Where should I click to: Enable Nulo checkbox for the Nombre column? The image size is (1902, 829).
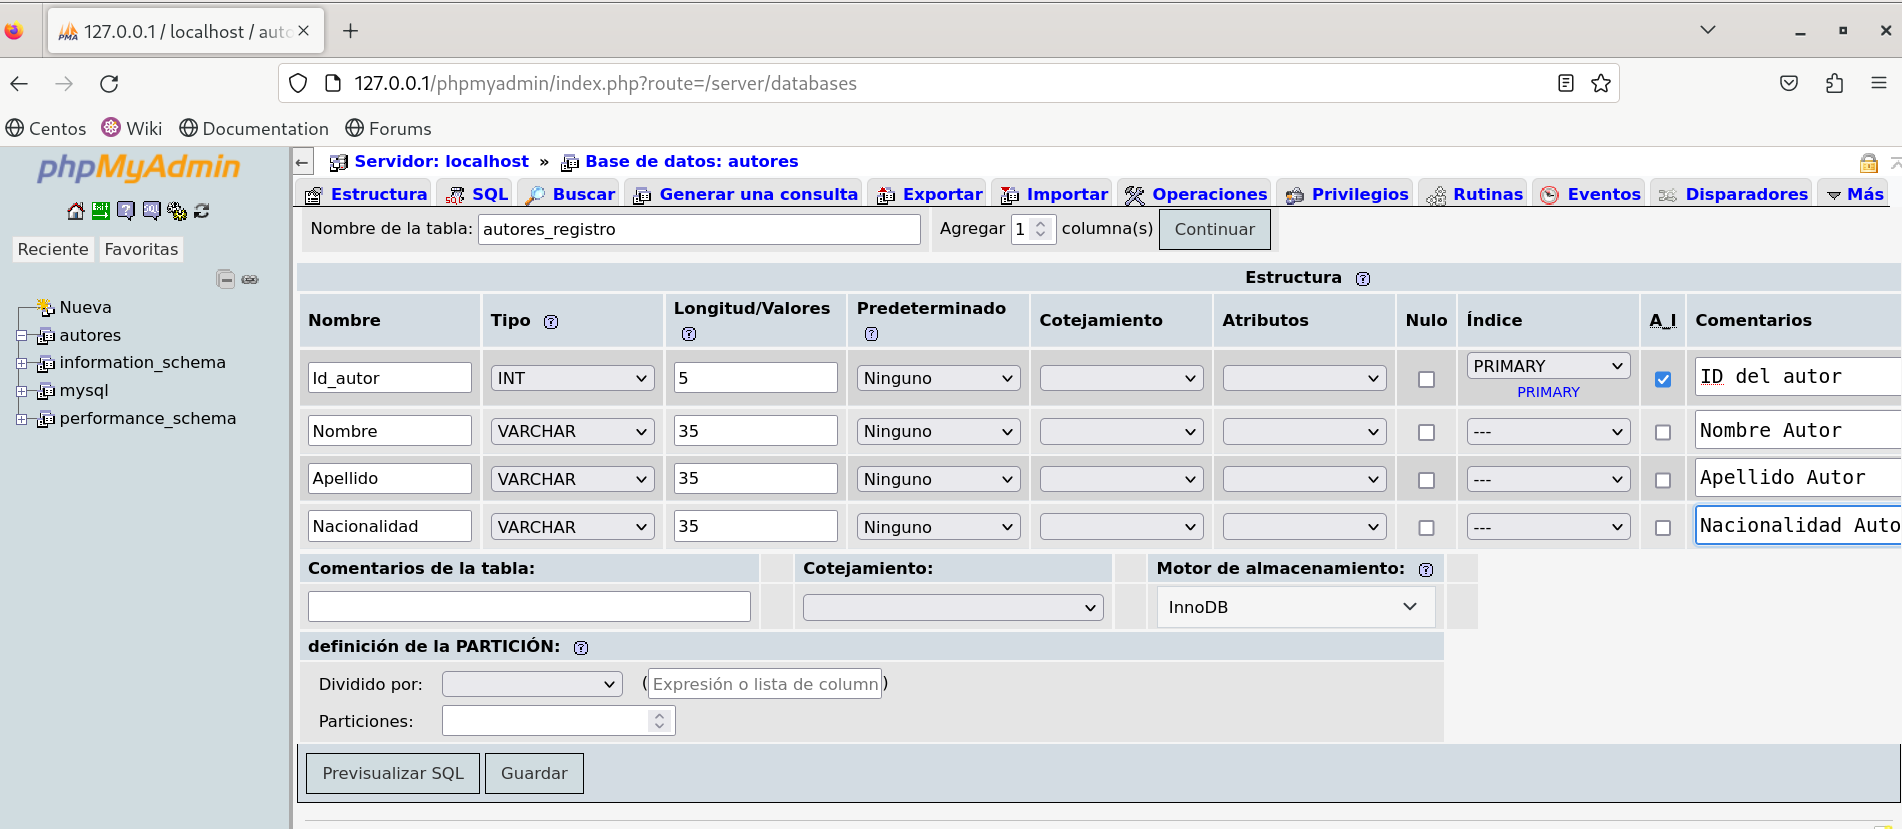[1426, 432]
